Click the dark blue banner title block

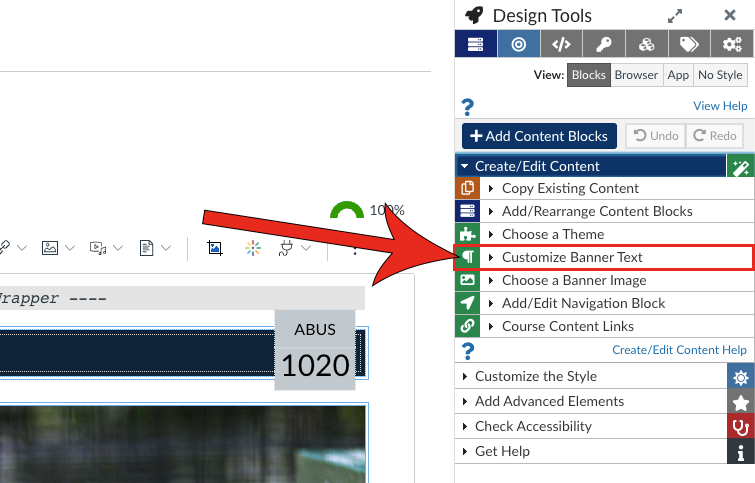coord(137,353)
